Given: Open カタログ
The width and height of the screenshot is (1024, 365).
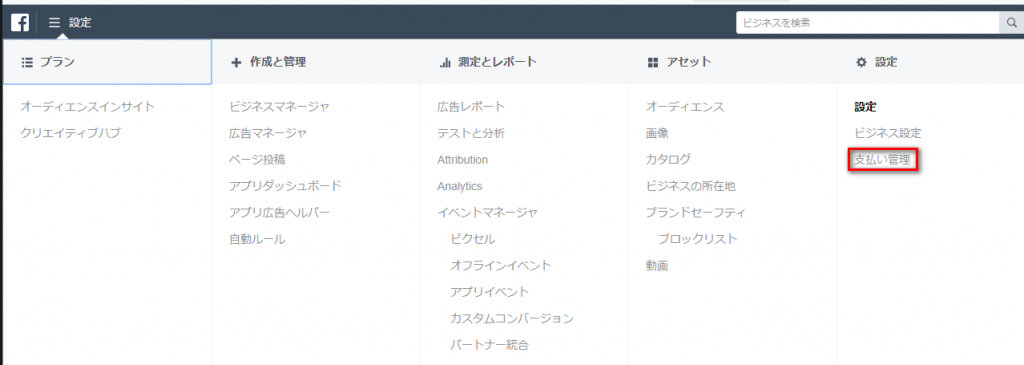Looking at the screenshot, I should pos(668,159).
